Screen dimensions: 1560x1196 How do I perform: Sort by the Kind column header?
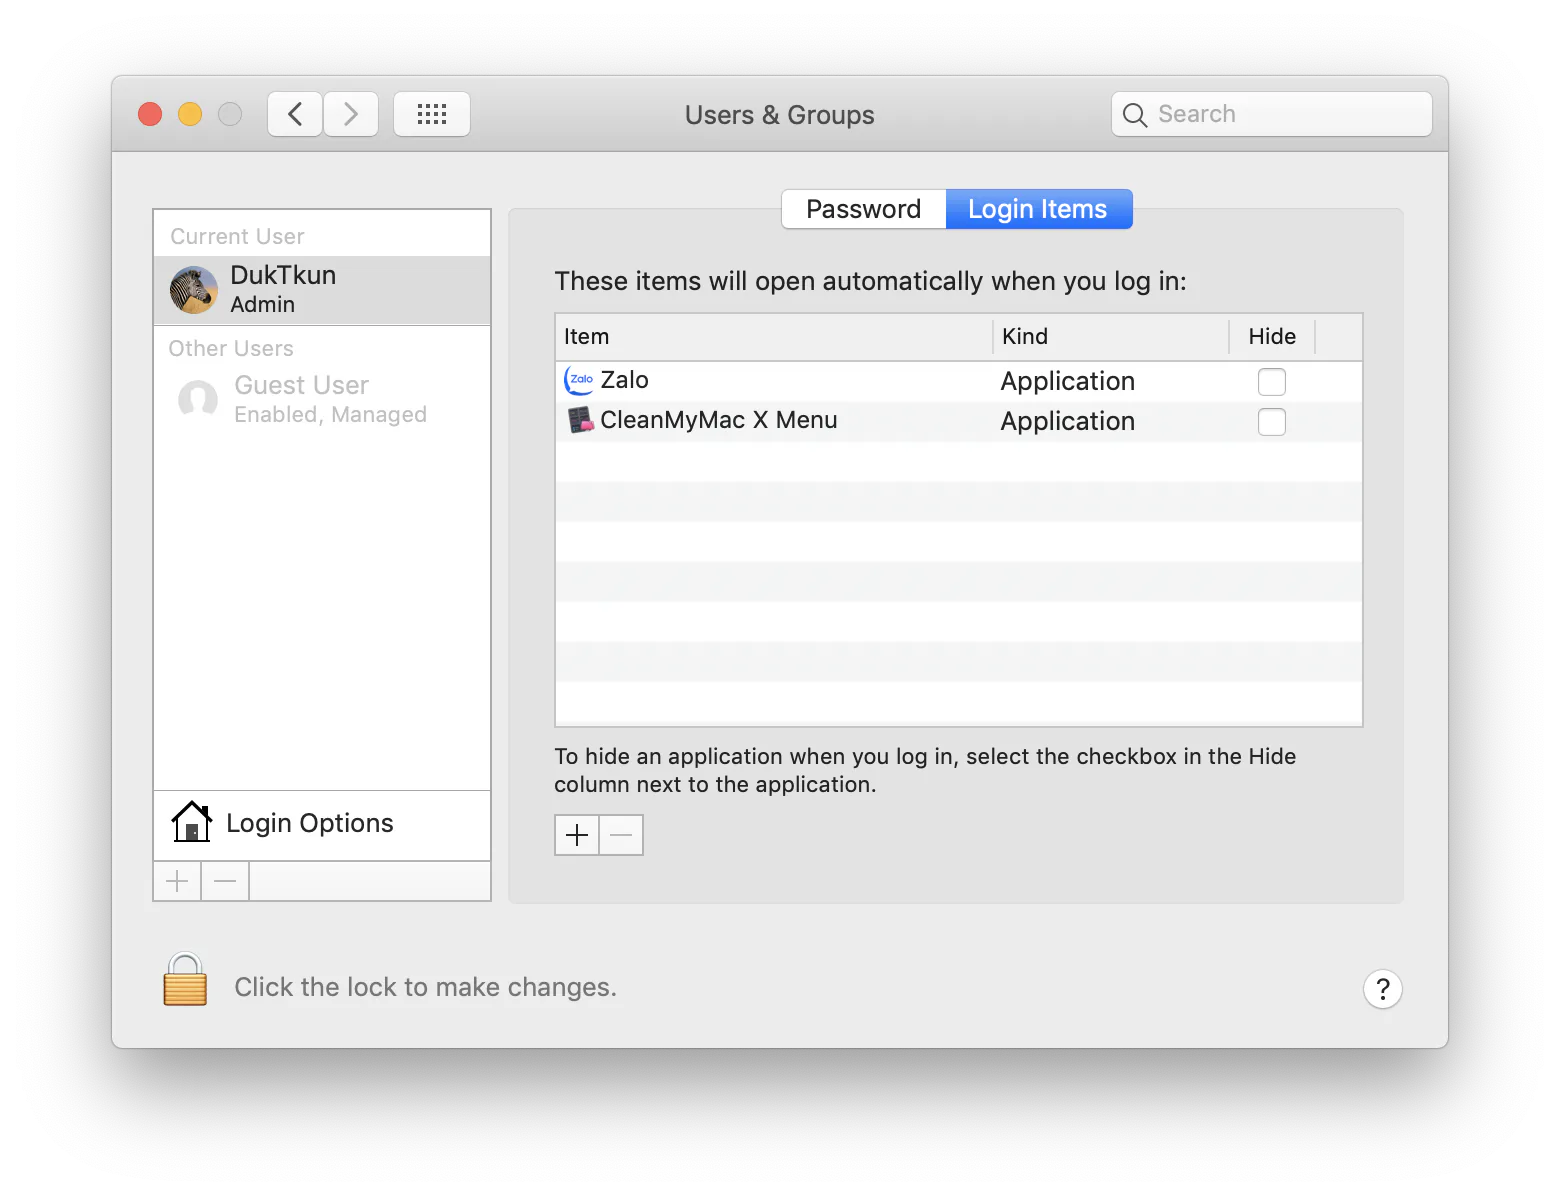(x=1110, y=337)
